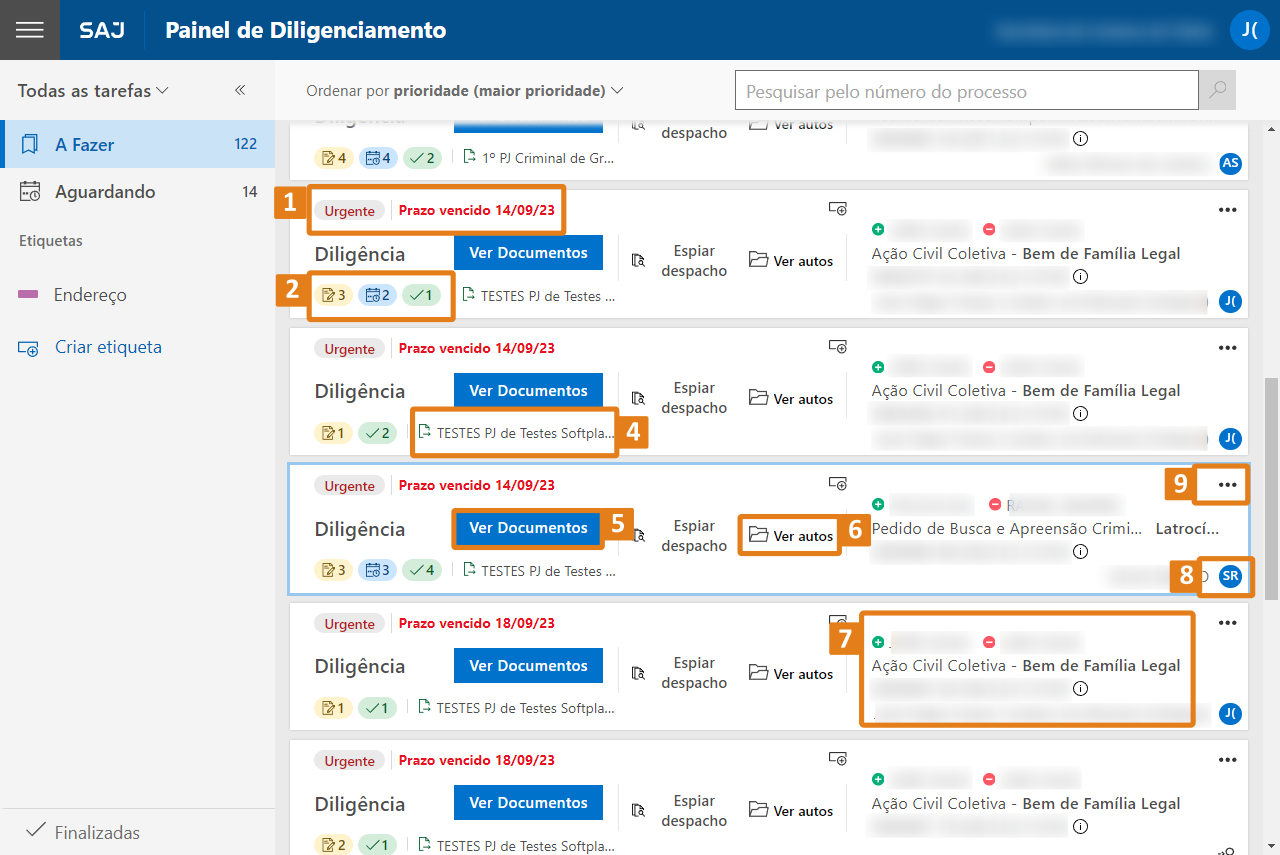Click Criar etiqueta link
Image resolution: width=1280 pixels, height=855 pixels.
click(108, 348)
